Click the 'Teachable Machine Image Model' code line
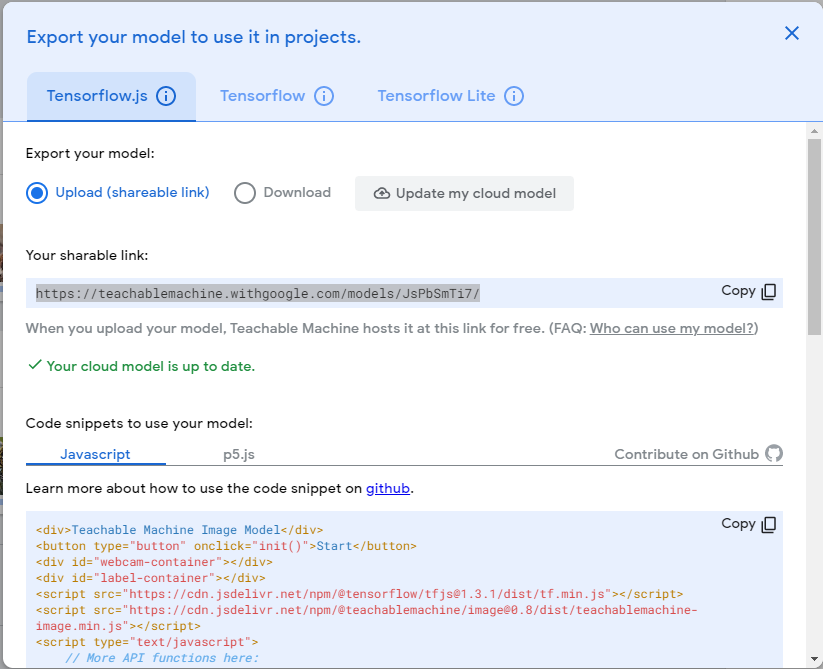This screenshot has height=669, width=823. pyautogui.click(x=180, y=530)
